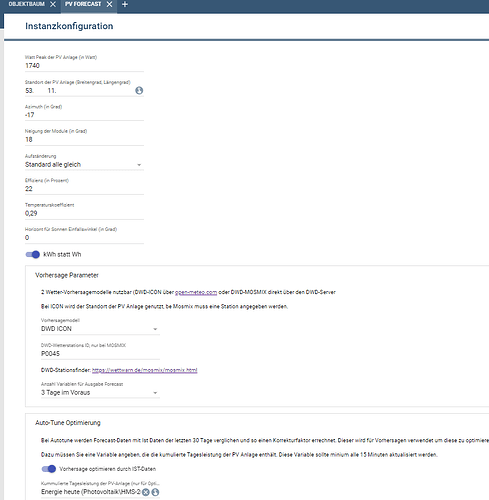Click the Watt Peak field showing 1740

pyautogui.click(x=84, y=66)
